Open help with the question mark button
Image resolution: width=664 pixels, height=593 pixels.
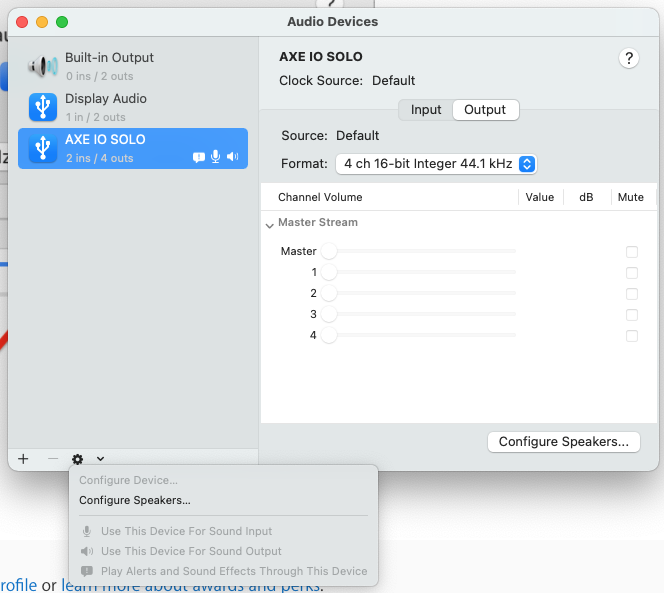629,58
